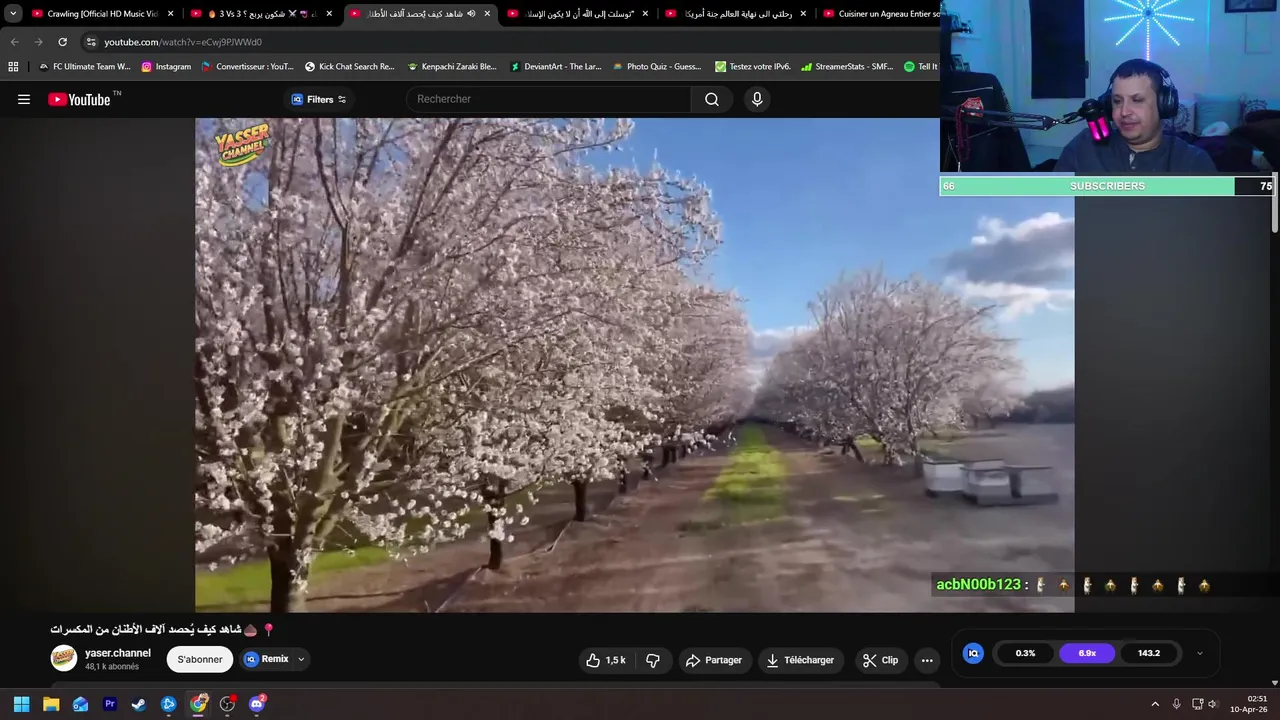Open the Testez votre IPv6 bookmark
The image size is (1280, 720).
[753, 67]
